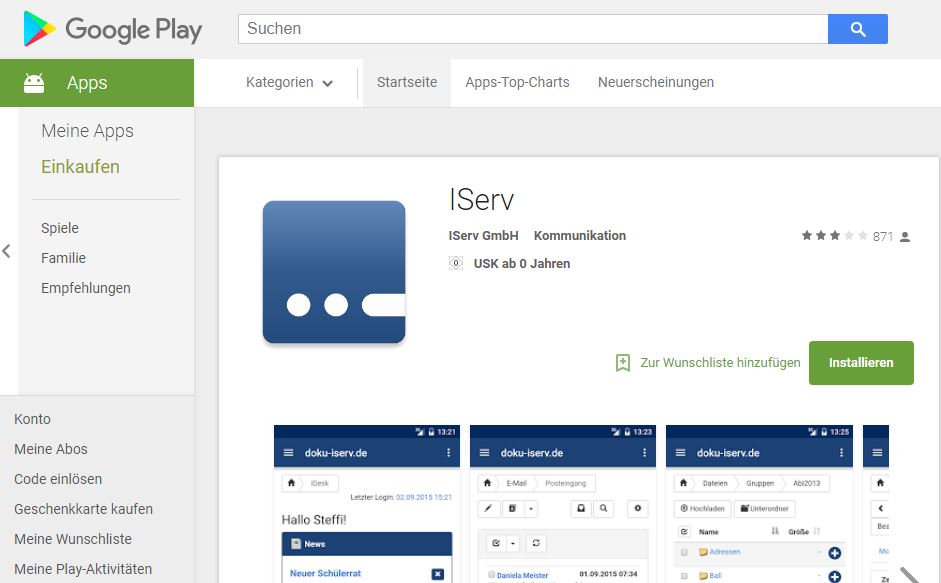This screenshot has width=941, height=583.
Task: Switch to the Startseite tab
Action: pyautogui.click(x=407, y=83)
